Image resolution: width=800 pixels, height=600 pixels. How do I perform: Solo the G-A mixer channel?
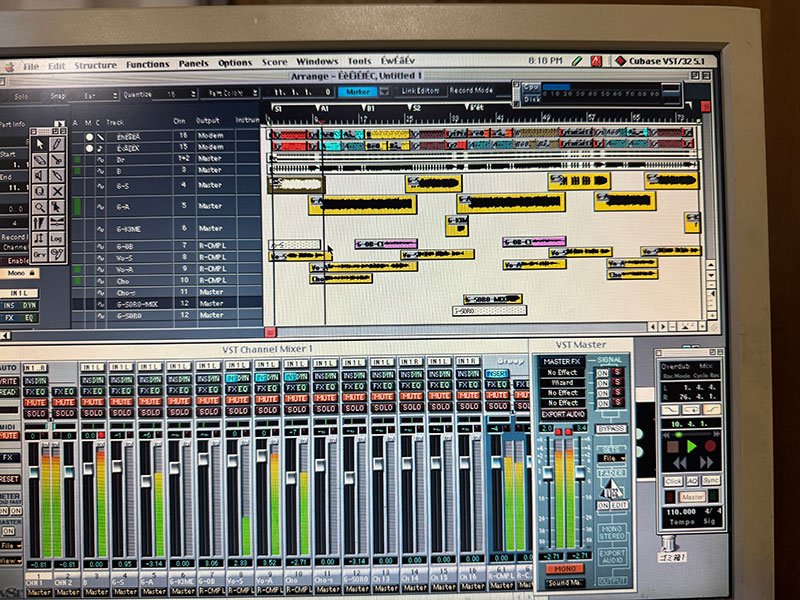pyautogui.click(x=151, y=412)
